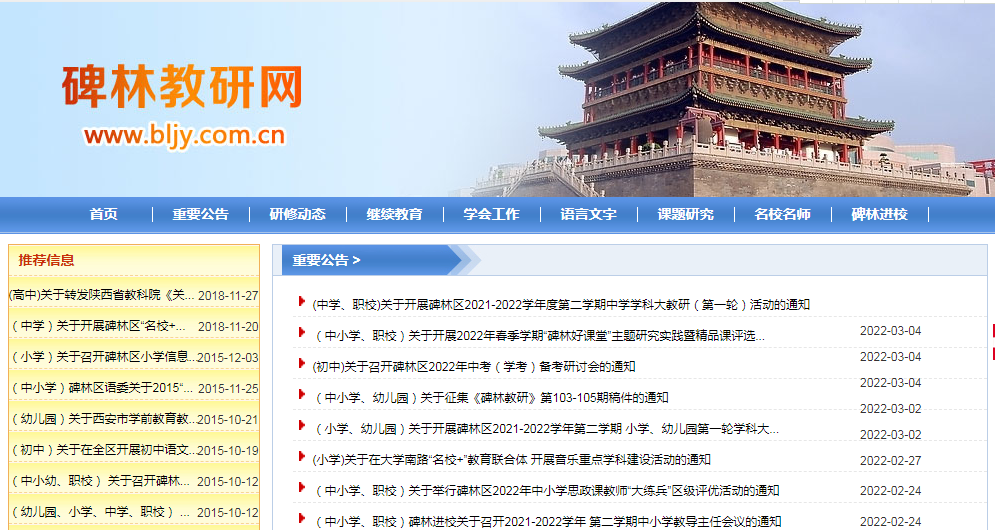Open recommended item (初中)关于在全区开展初中语文
The height and width of the screenshot is (530, 995).
point(103,450)
